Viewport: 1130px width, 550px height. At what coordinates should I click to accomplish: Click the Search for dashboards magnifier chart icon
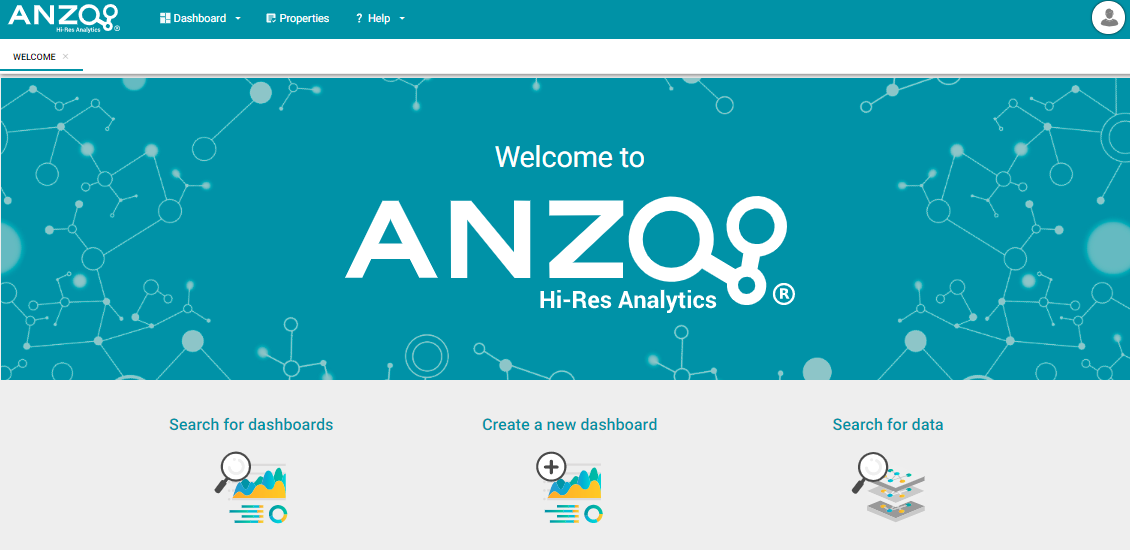[252, 488]
